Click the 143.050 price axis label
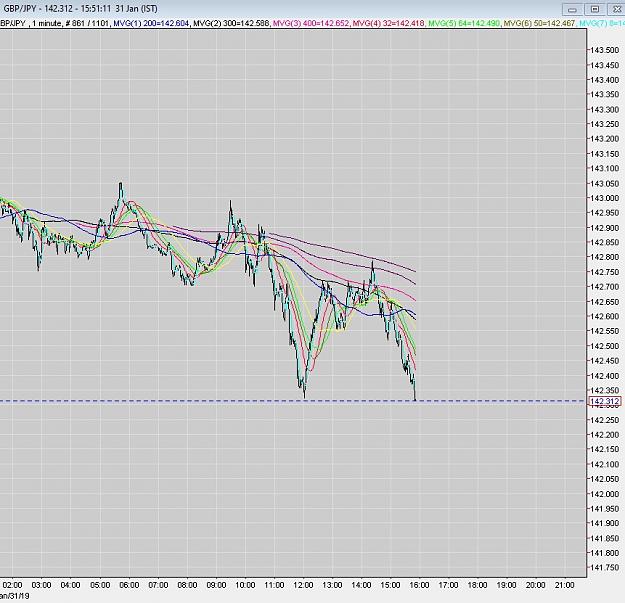Viewport: 625px width, 603px height. point(605,183)
